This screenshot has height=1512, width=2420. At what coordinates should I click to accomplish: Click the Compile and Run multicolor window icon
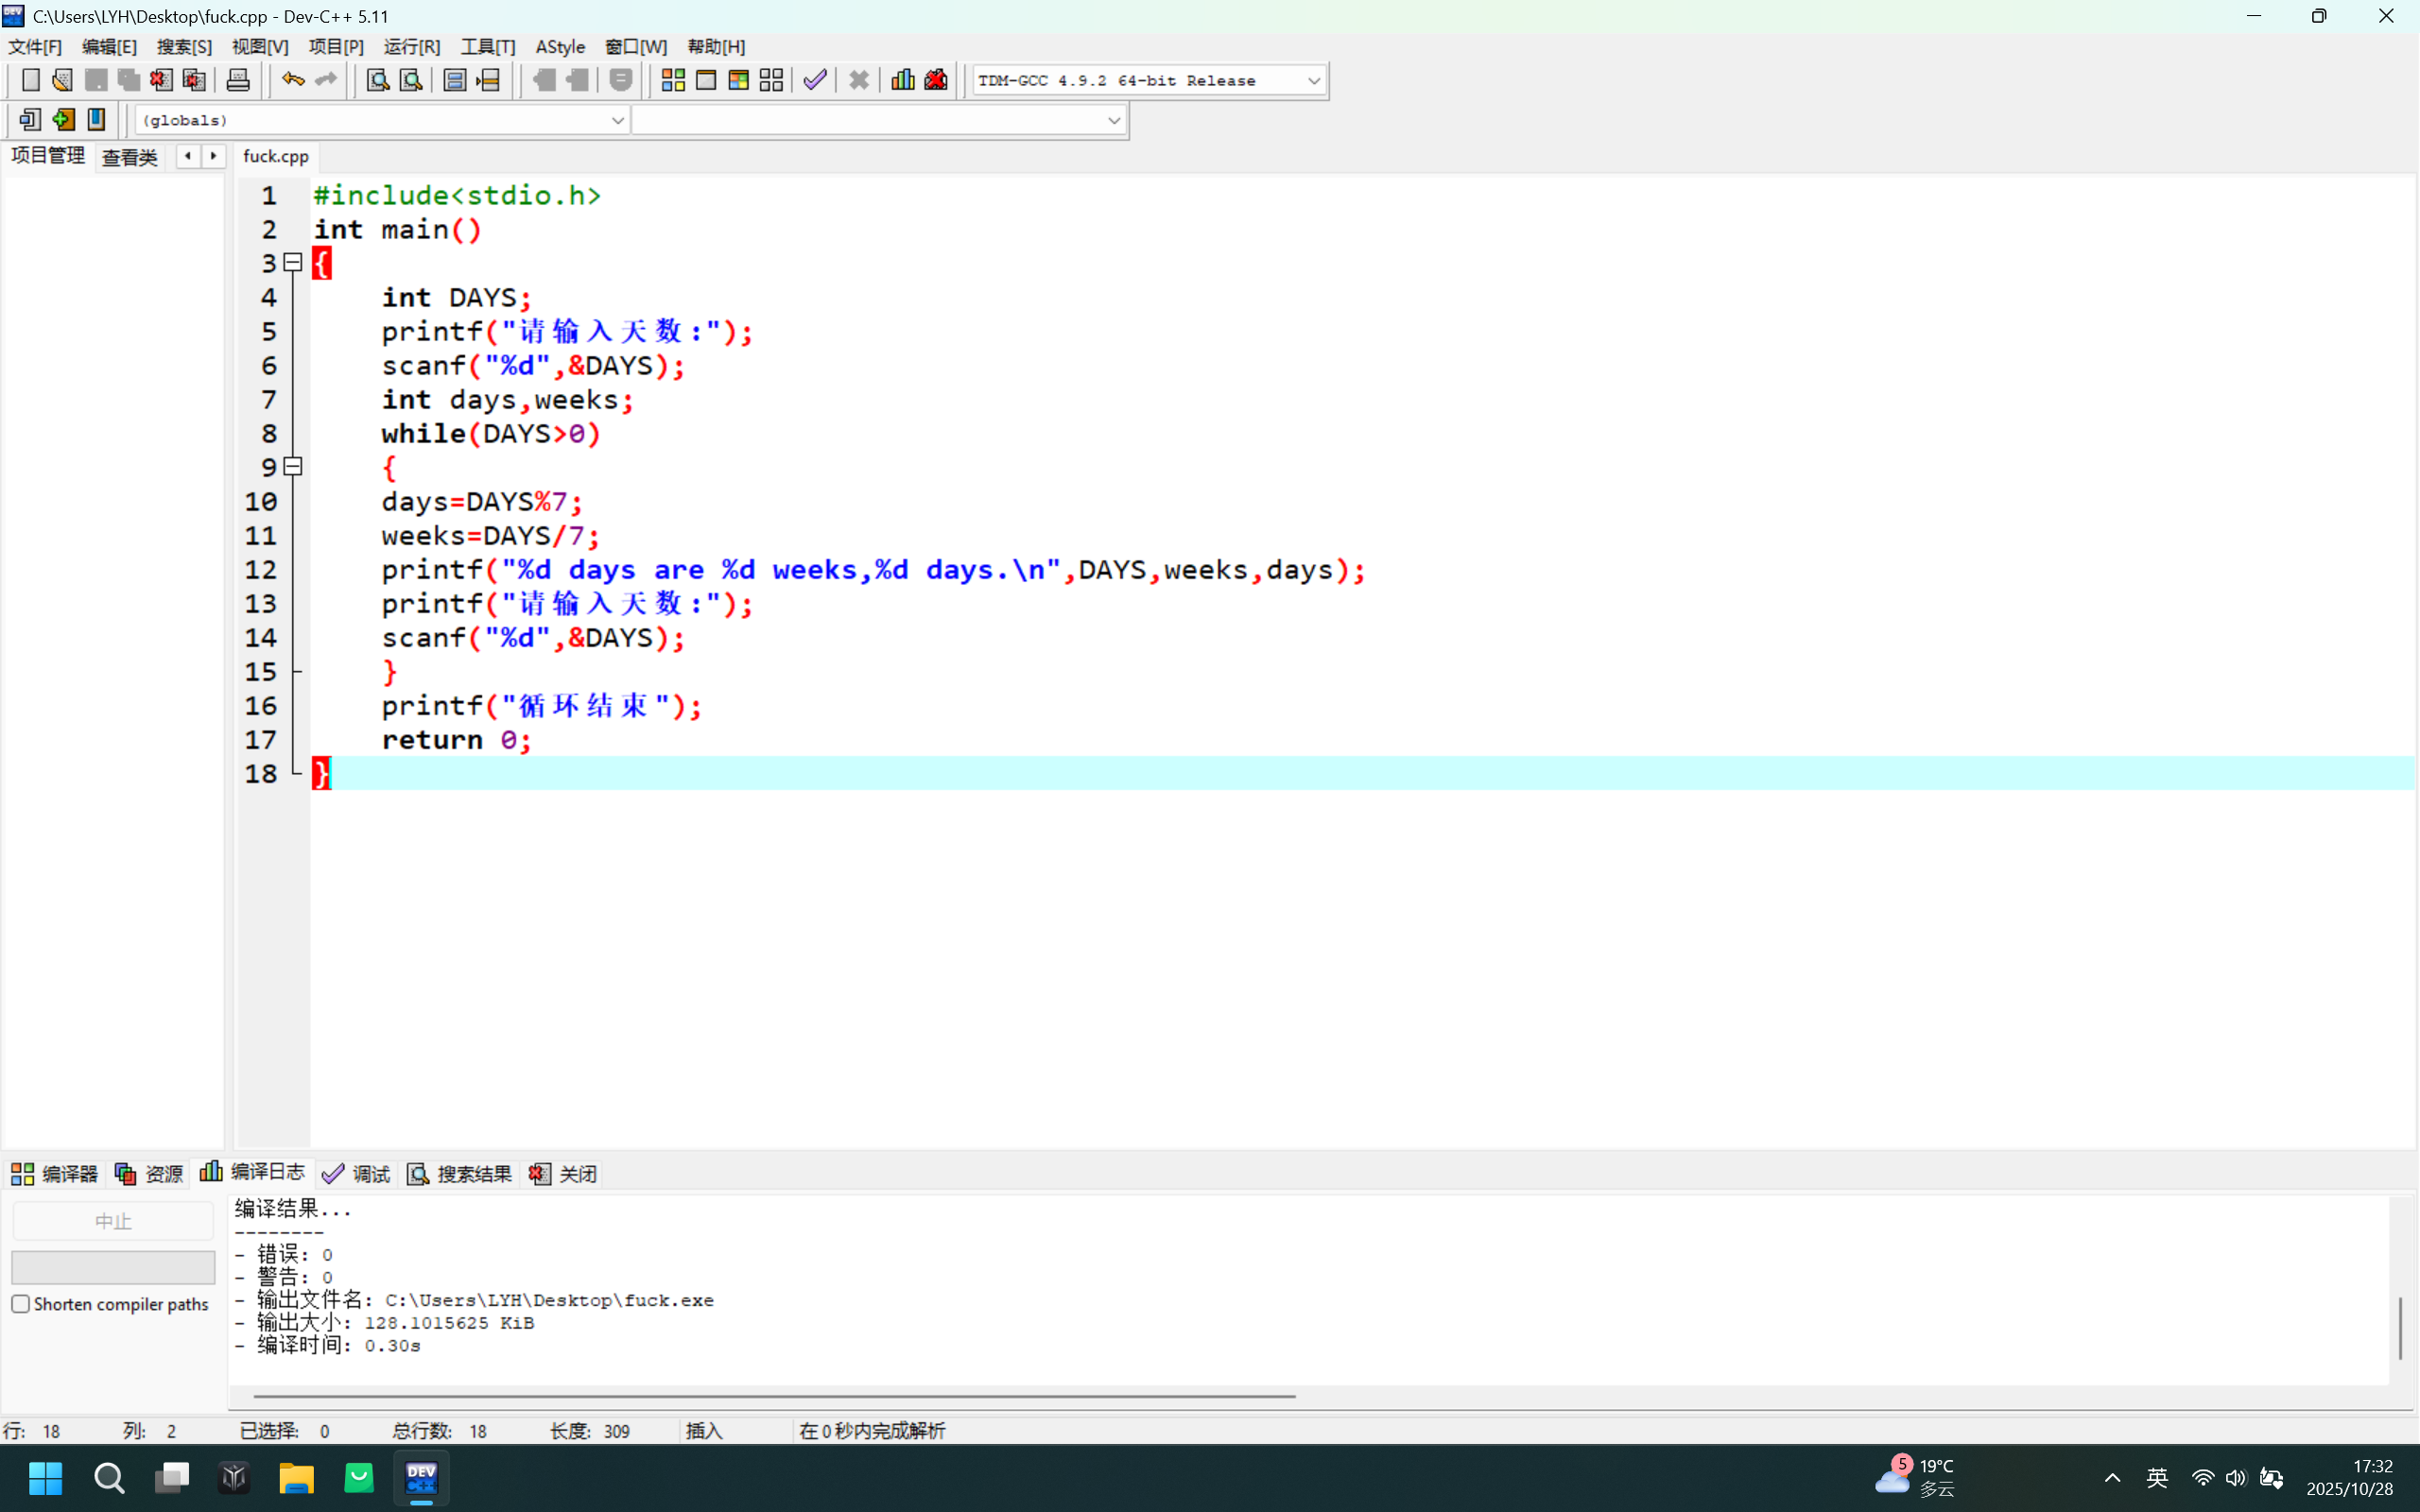click(x=738, y=80)
